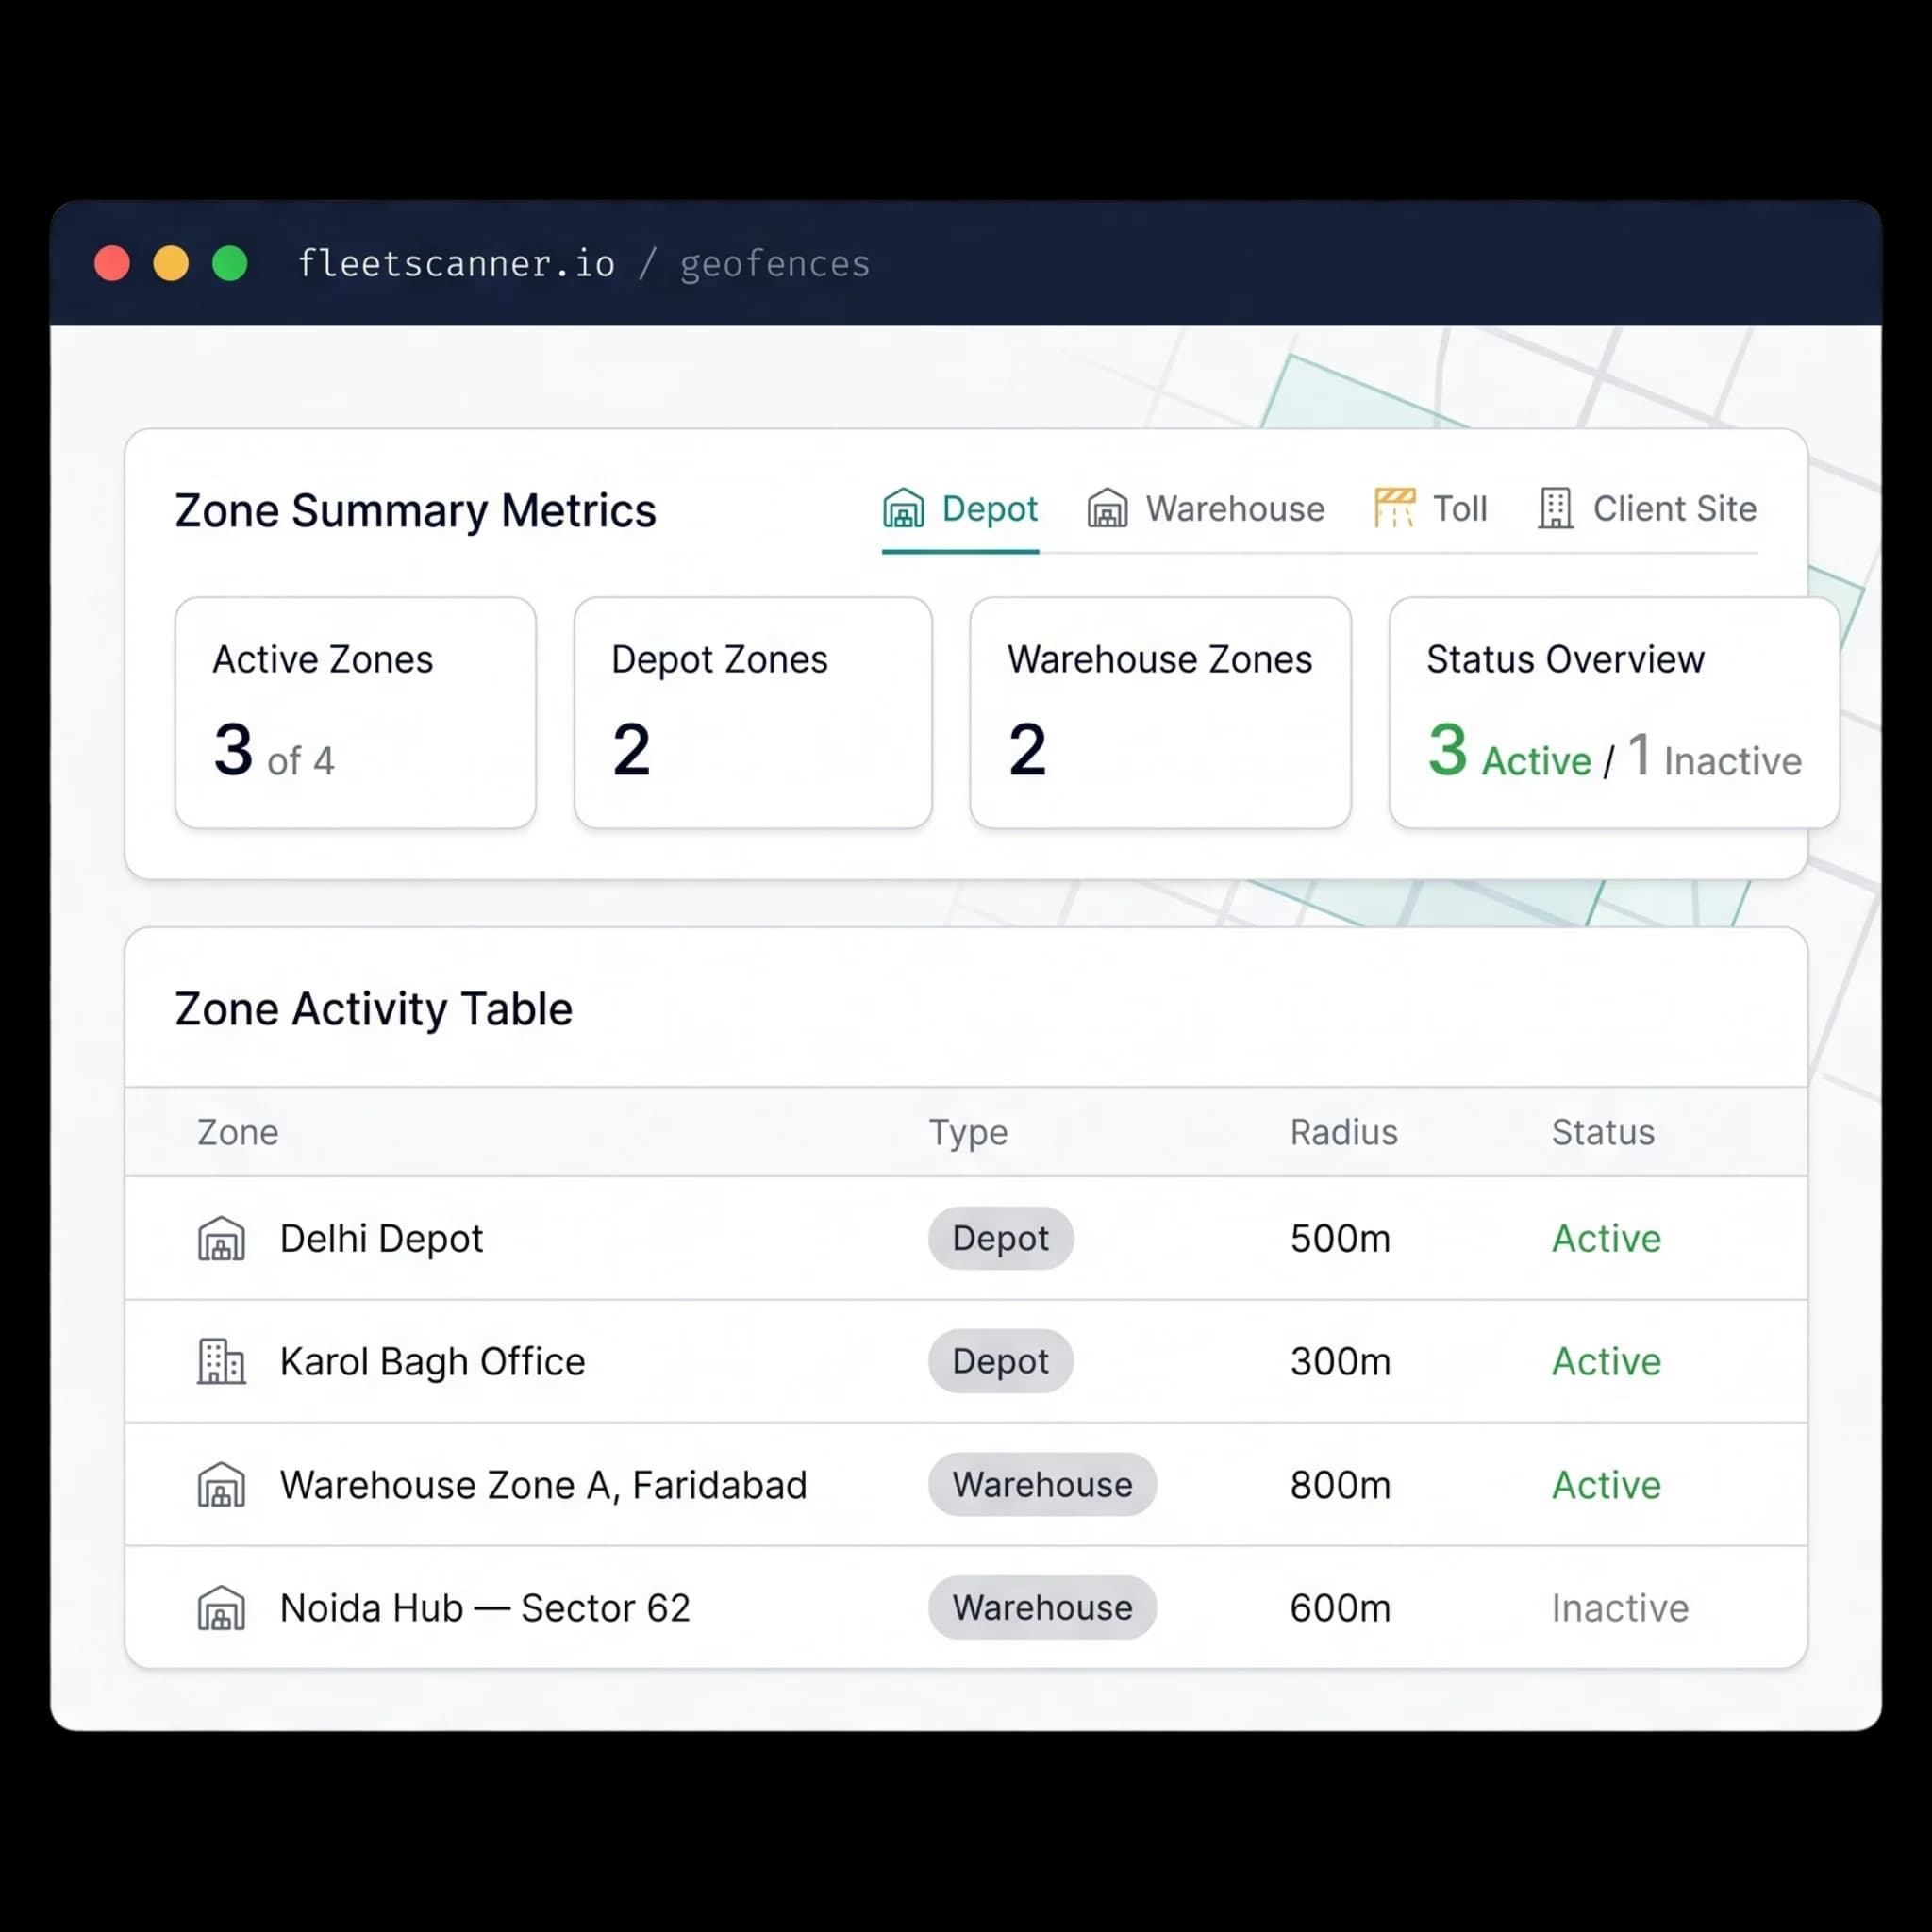Click the Warehouse Zone A, Faridabad row icon

tap(221, 1485)
